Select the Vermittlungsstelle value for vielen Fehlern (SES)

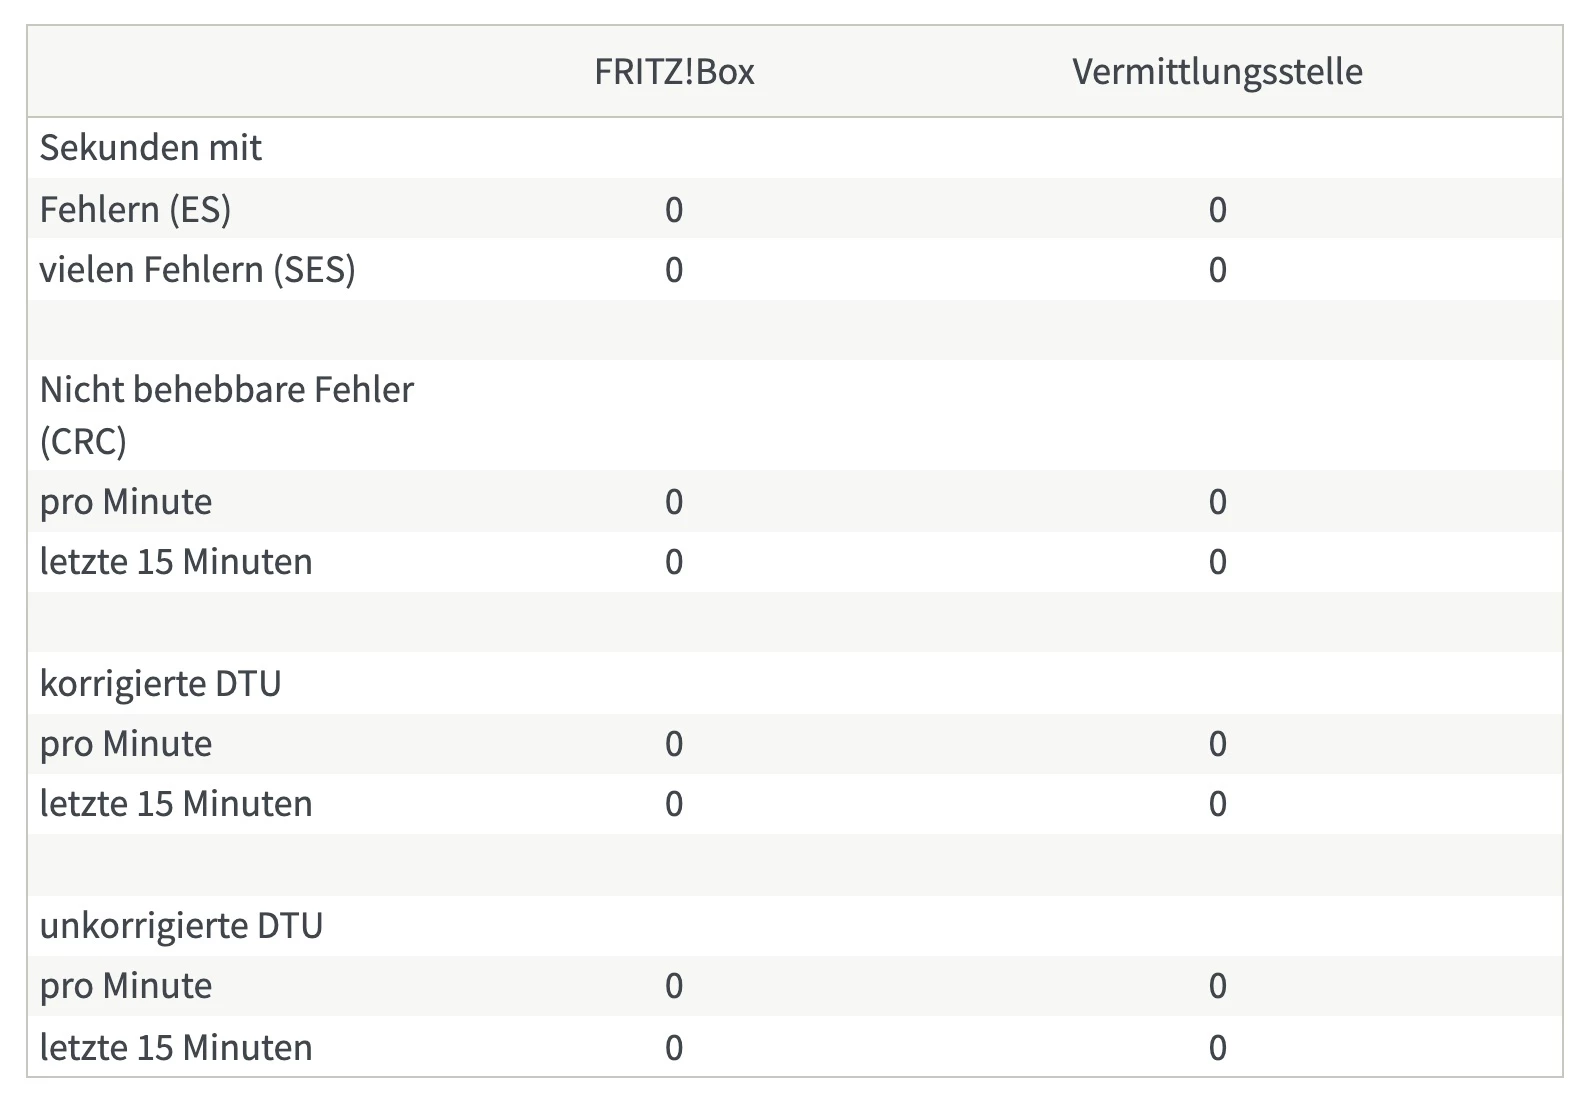(1217, 270)
